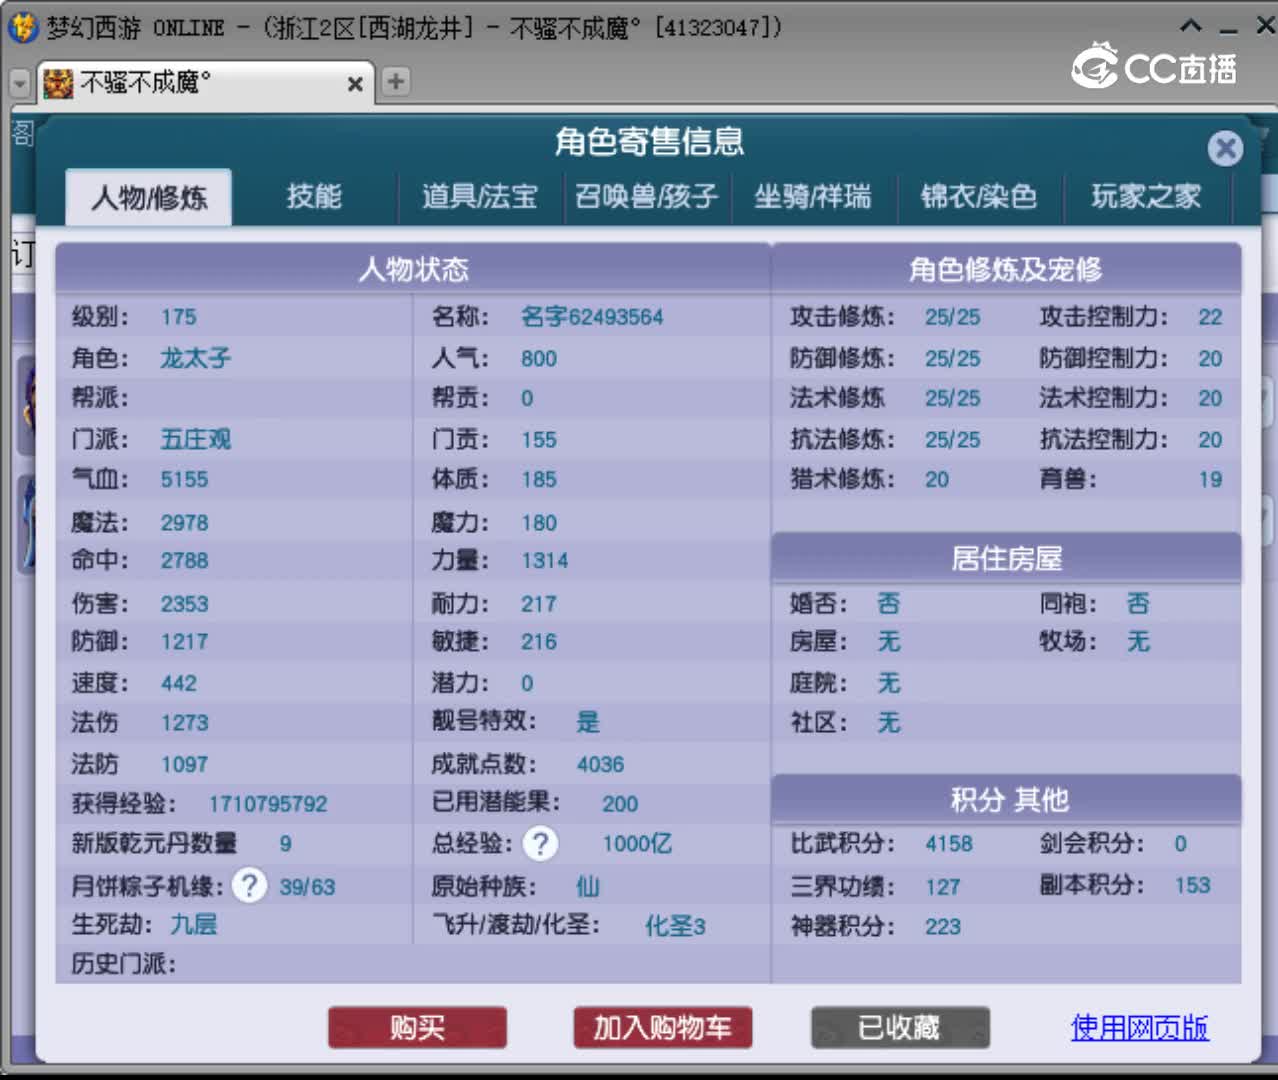Click the 成就点数 value 4036
Image resolution: width=1278 pixels, height=1080 pixels.
tap(600, 764)
